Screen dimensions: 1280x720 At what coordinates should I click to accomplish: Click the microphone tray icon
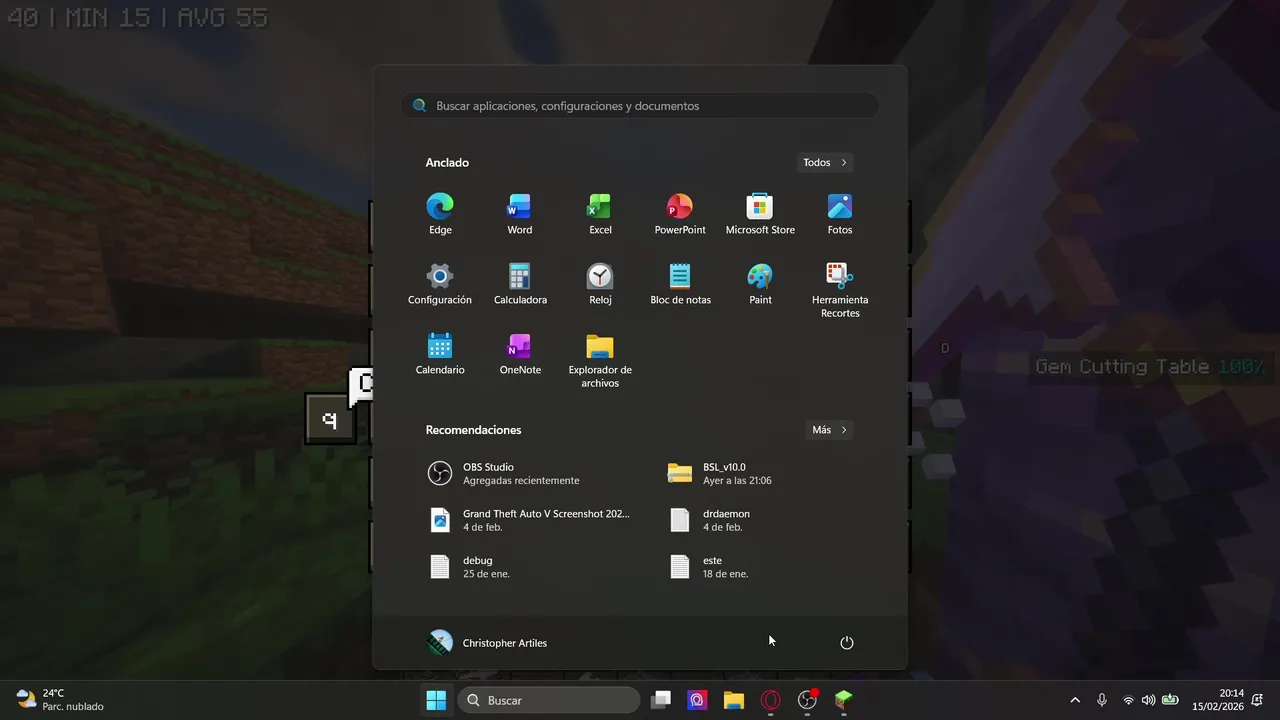pyautogui.click(x=1102, y=700)
